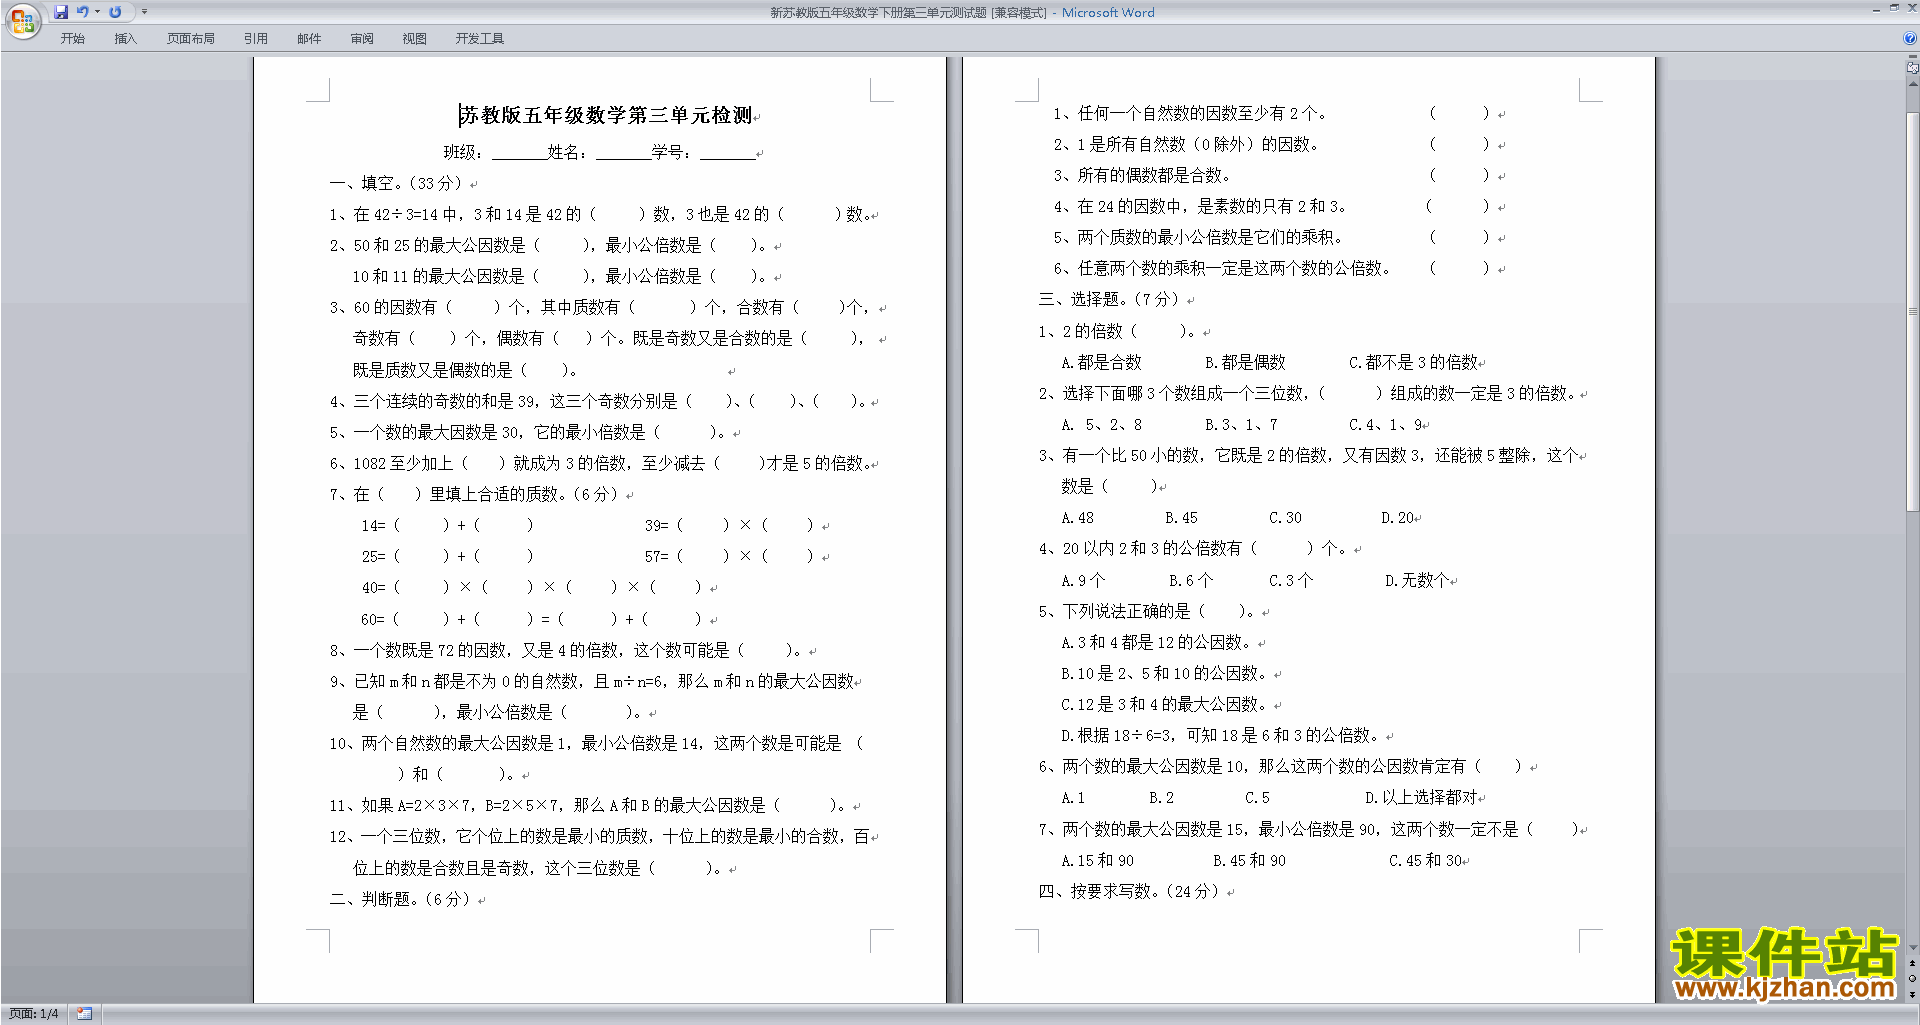Click the text 1、任何一个自然数的因数至少有2个
The width and height of the screenshot is (1920, 1025).
[x=1190, y=113]
